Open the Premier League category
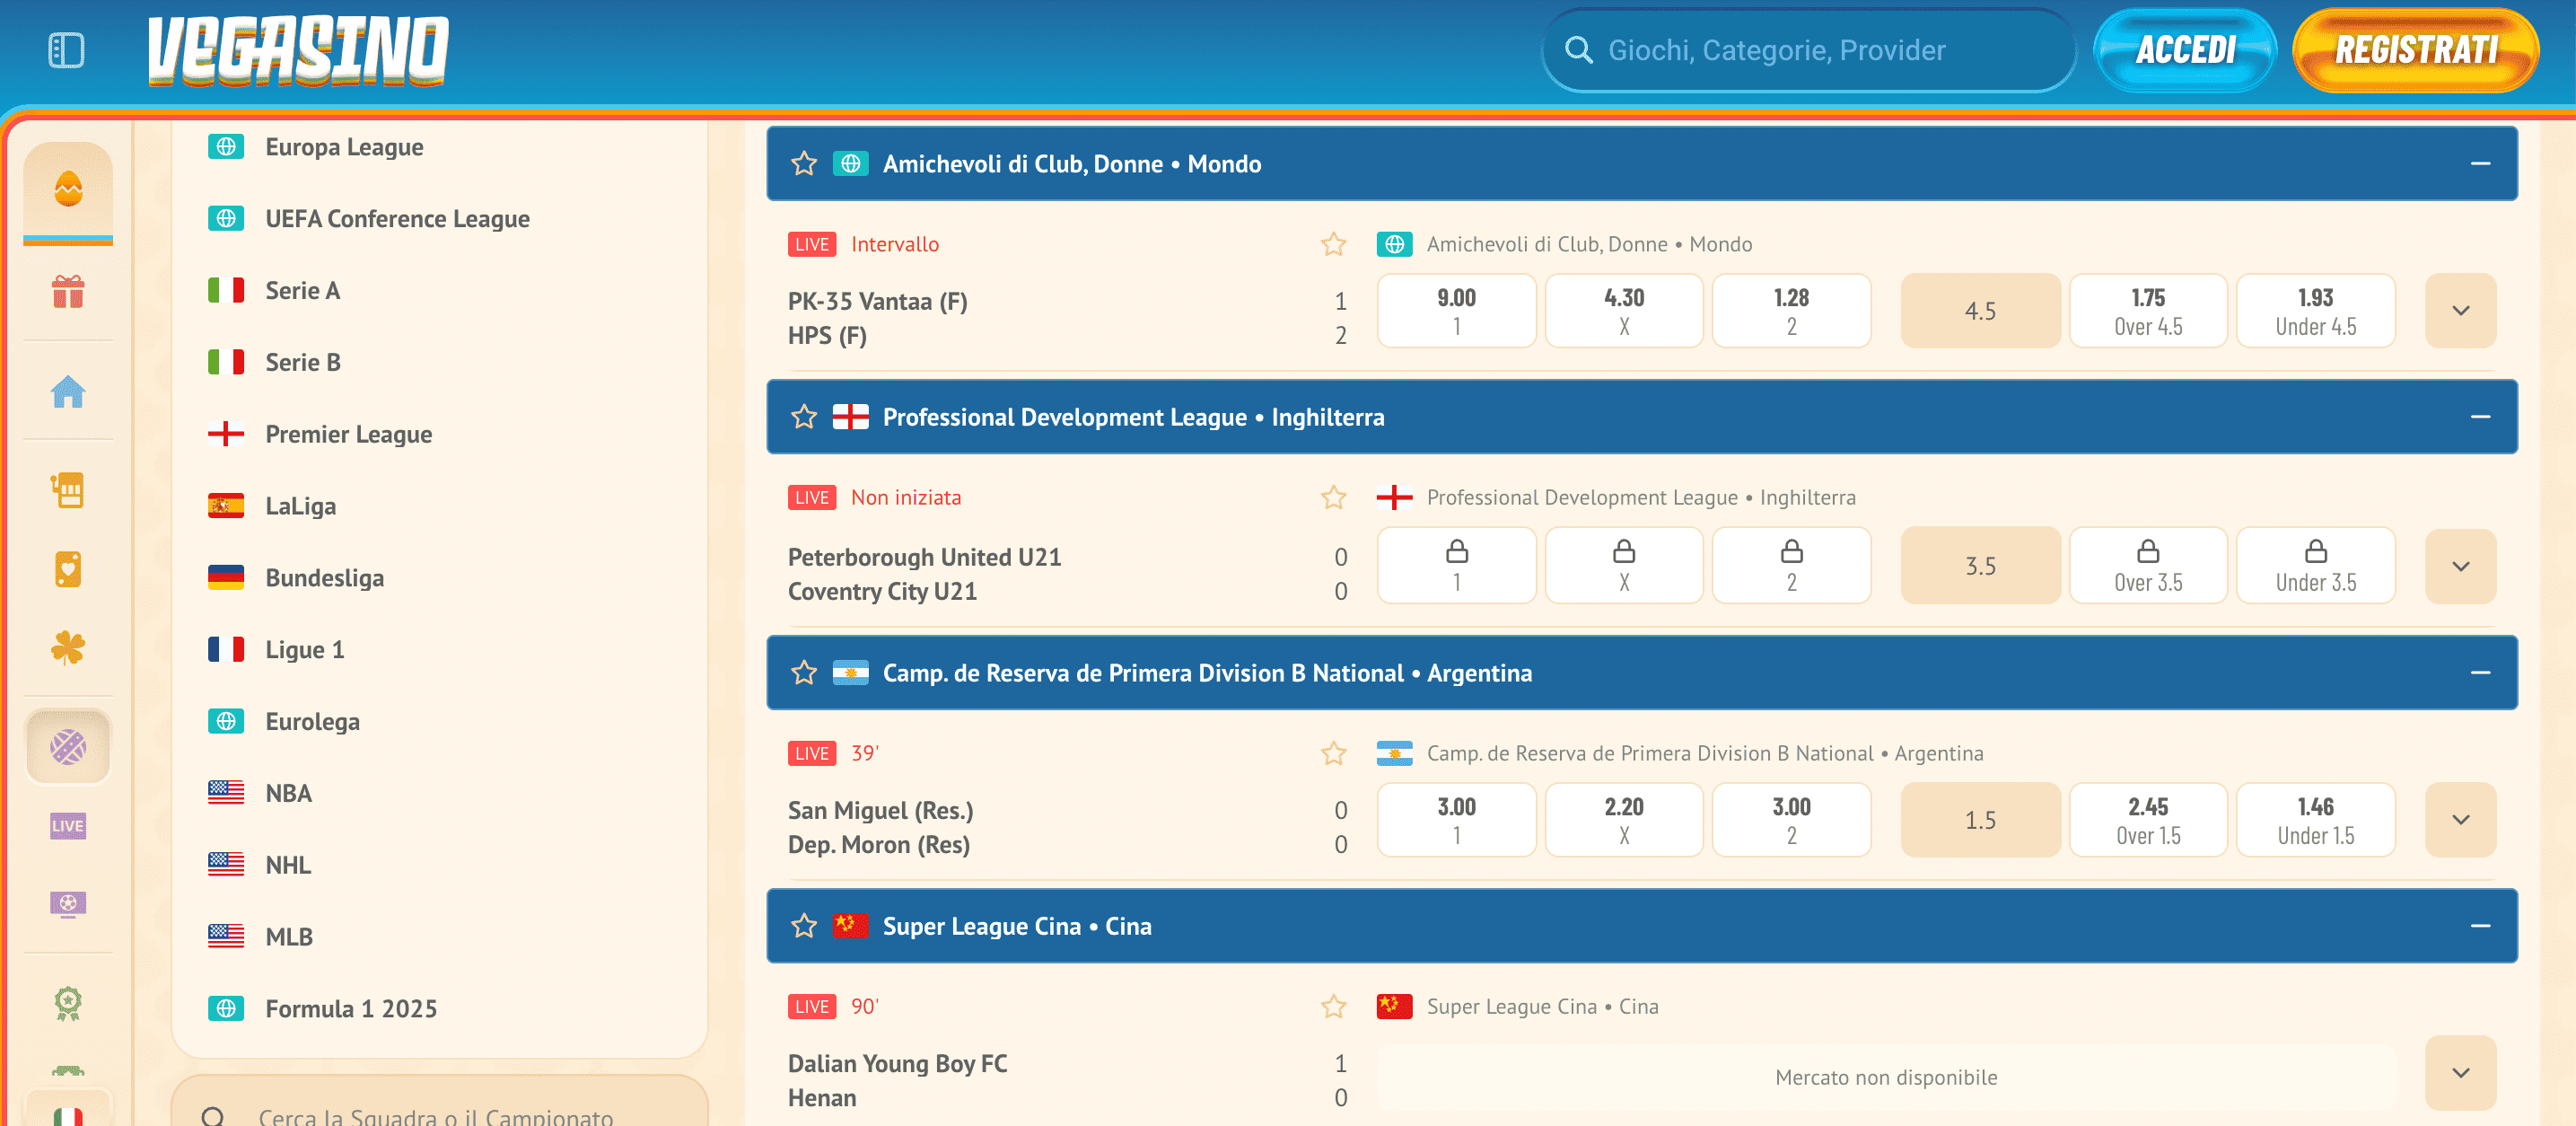2576x1126 pixels. 348,434
